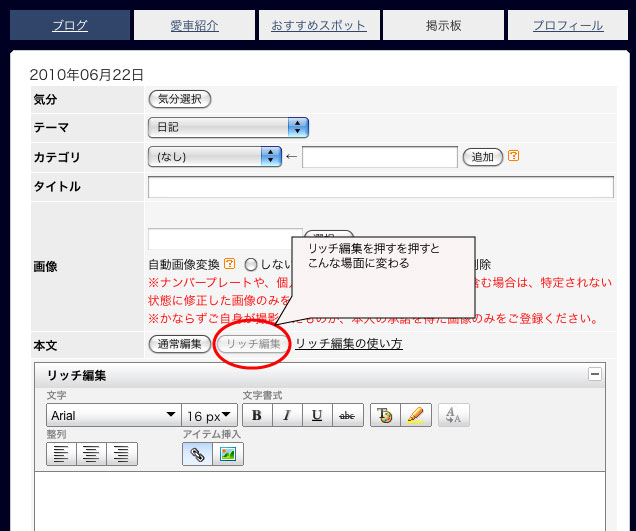Open the リッチ編集の使い方 link
The width and height of the screenshot is (636, 531).
[x=349, y=344]
